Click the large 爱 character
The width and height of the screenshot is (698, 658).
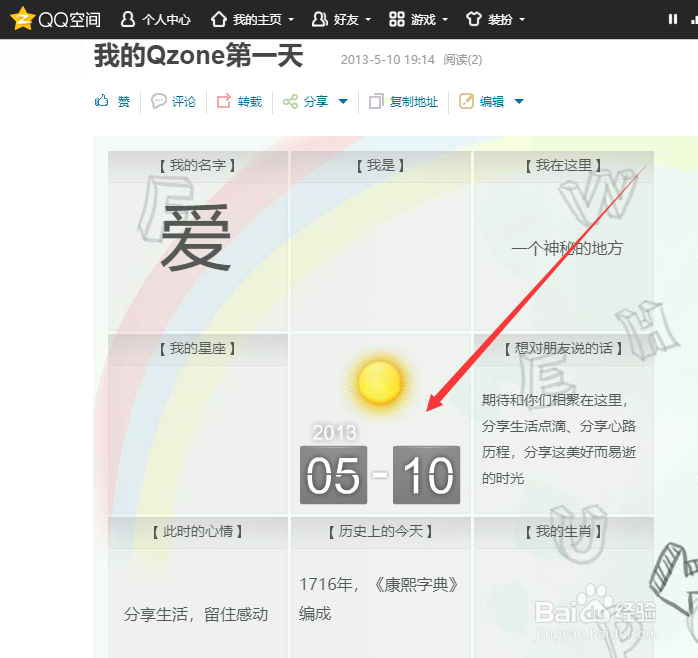click(195, 237)
